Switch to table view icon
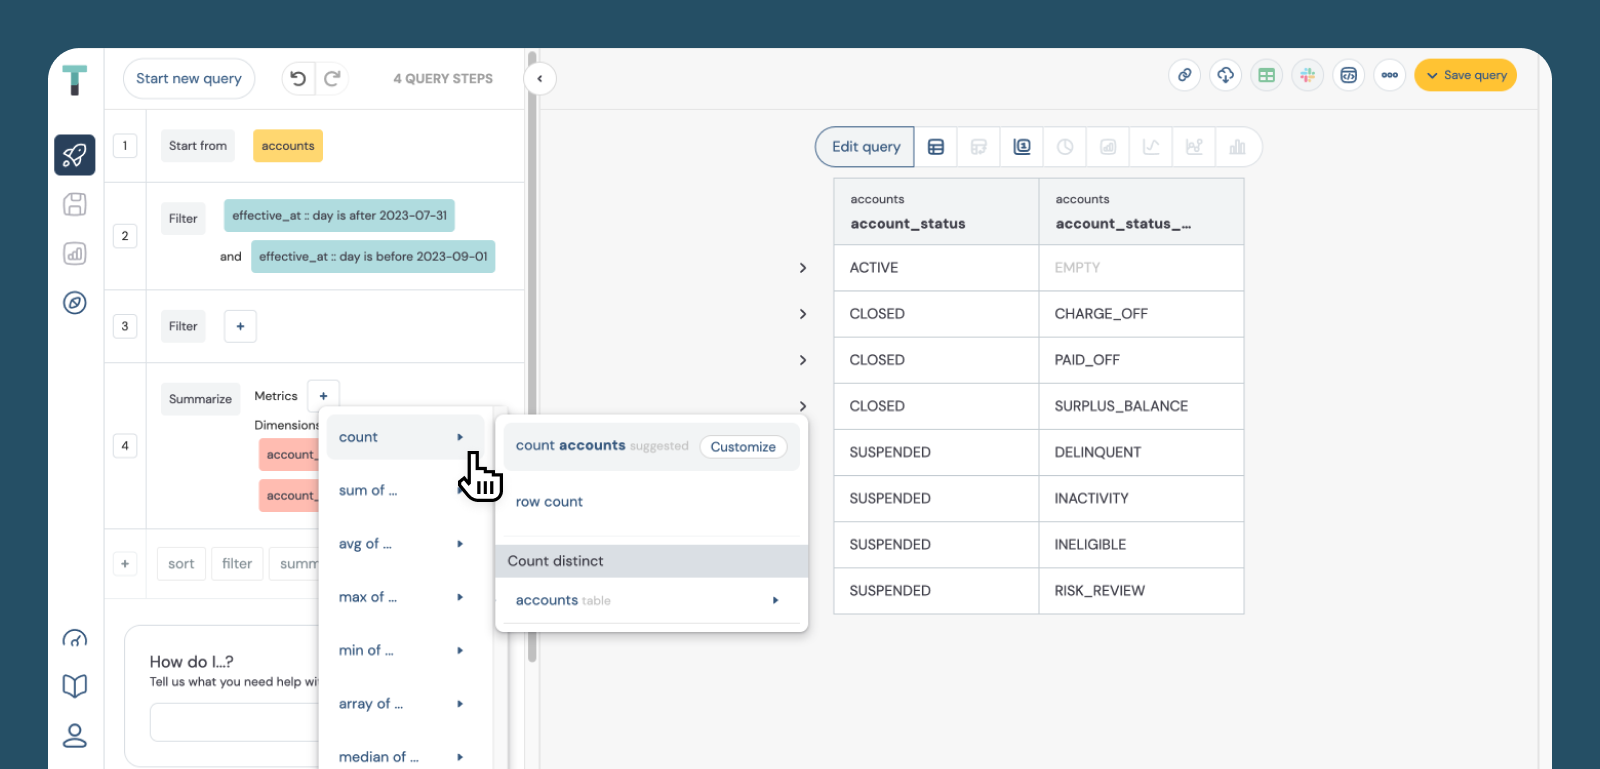The image size is (1600, 769). click(936, 147)
